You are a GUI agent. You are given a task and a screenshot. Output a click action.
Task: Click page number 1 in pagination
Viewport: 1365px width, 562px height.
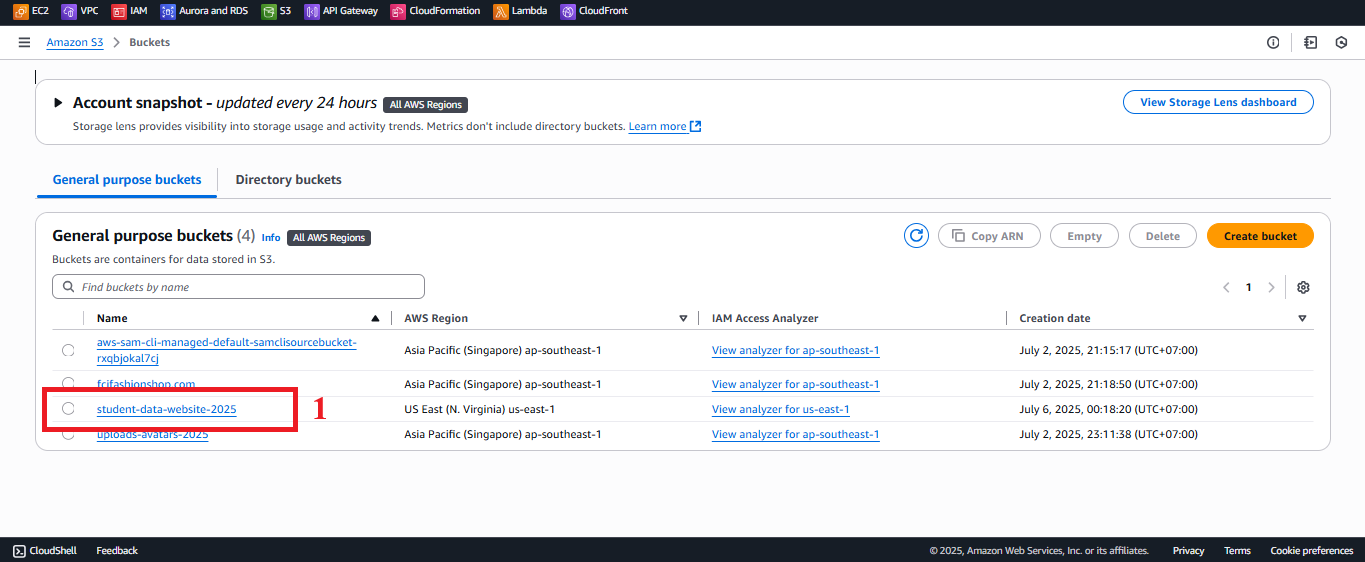pos(1248,287)
